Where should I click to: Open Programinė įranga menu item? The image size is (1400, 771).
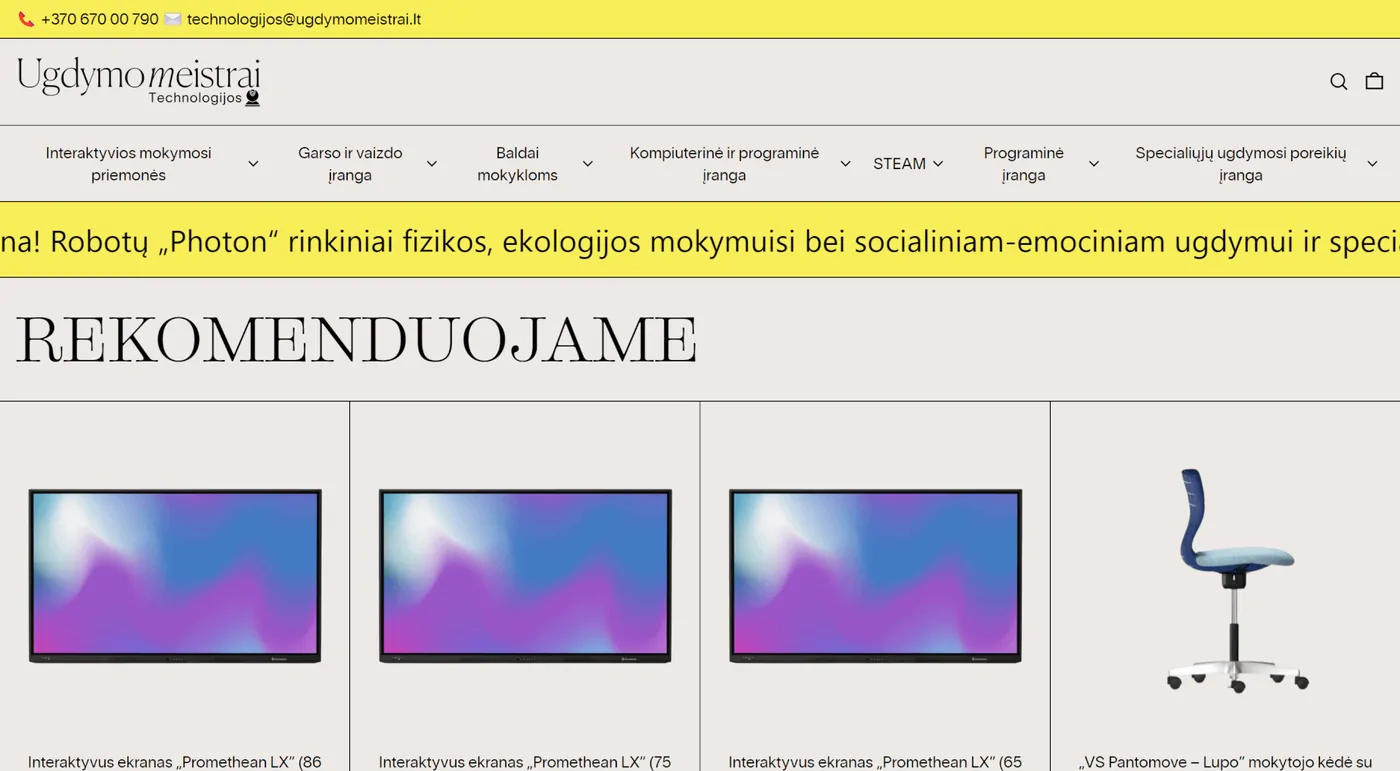click(x=1023, y=164)
